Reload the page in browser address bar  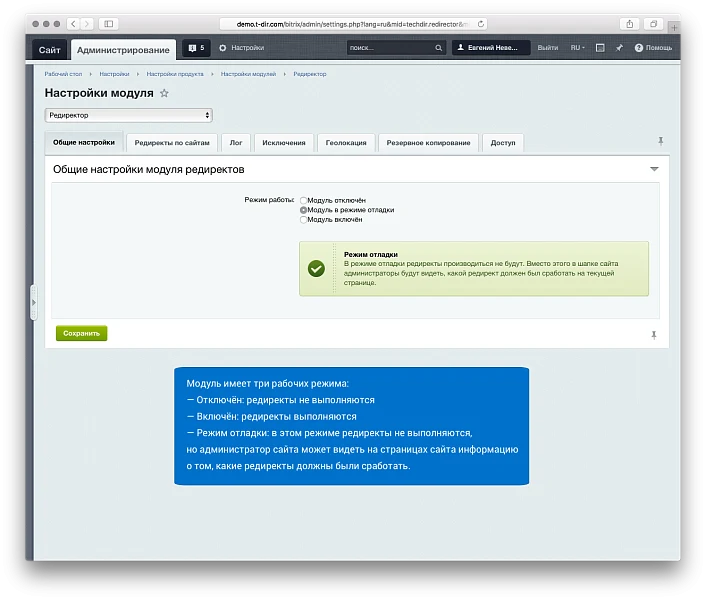tap(481, 24)
